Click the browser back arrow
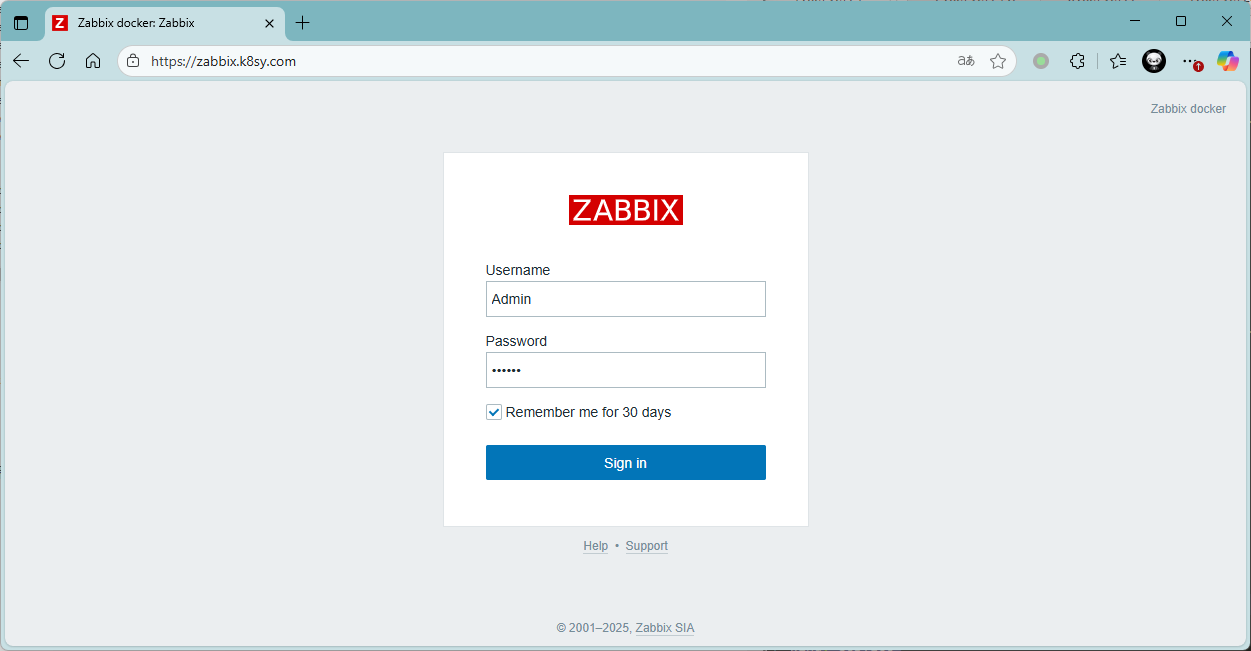 click(x=21, y=61)
